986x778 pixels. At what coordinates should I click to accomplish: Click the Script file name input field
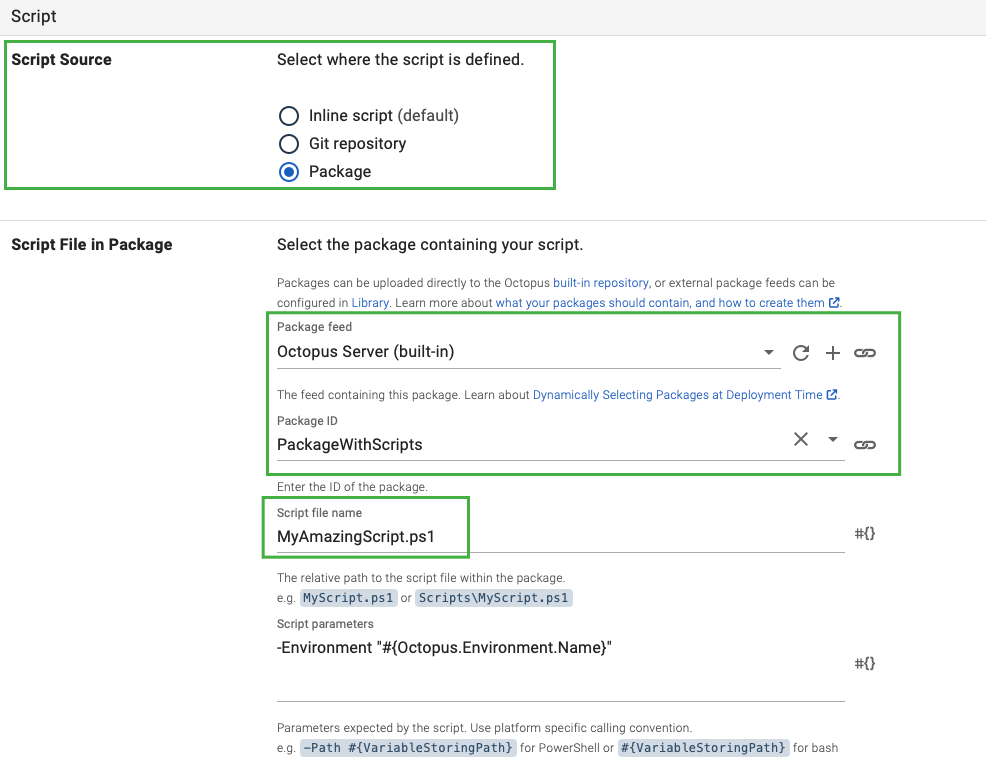coord(560,537)
